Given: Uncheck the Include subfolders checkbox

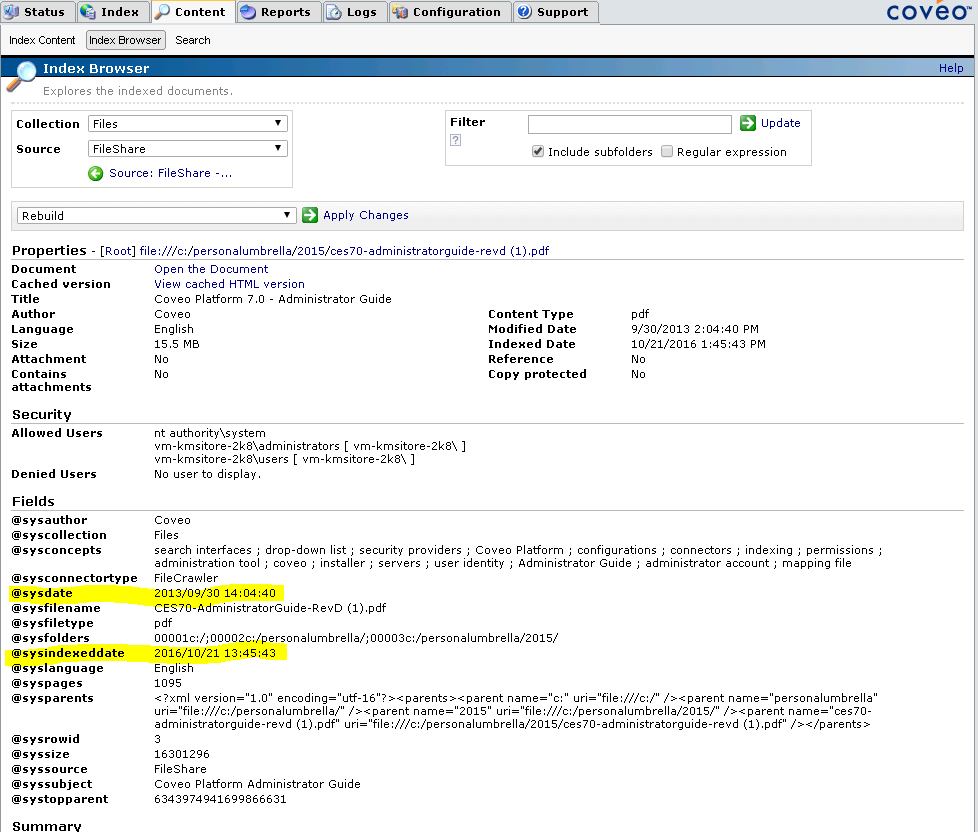Looking at the screenshot, I should tap(537, 151).
